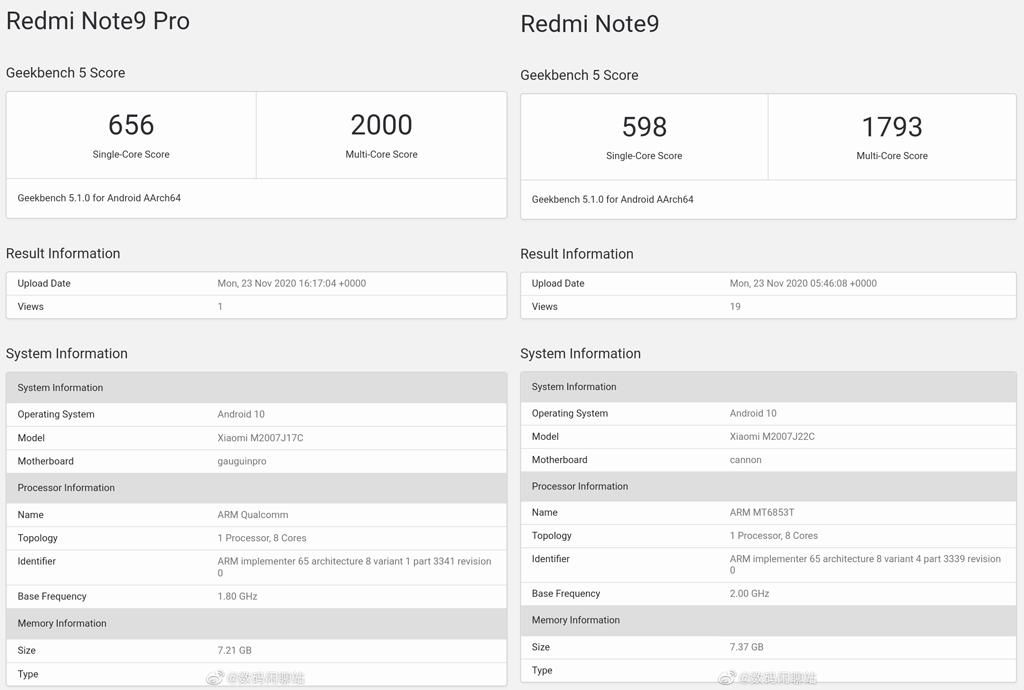Click the 7.37 GB memory size
Viewport: 1024px width, 690px height.
click(747, 648)
